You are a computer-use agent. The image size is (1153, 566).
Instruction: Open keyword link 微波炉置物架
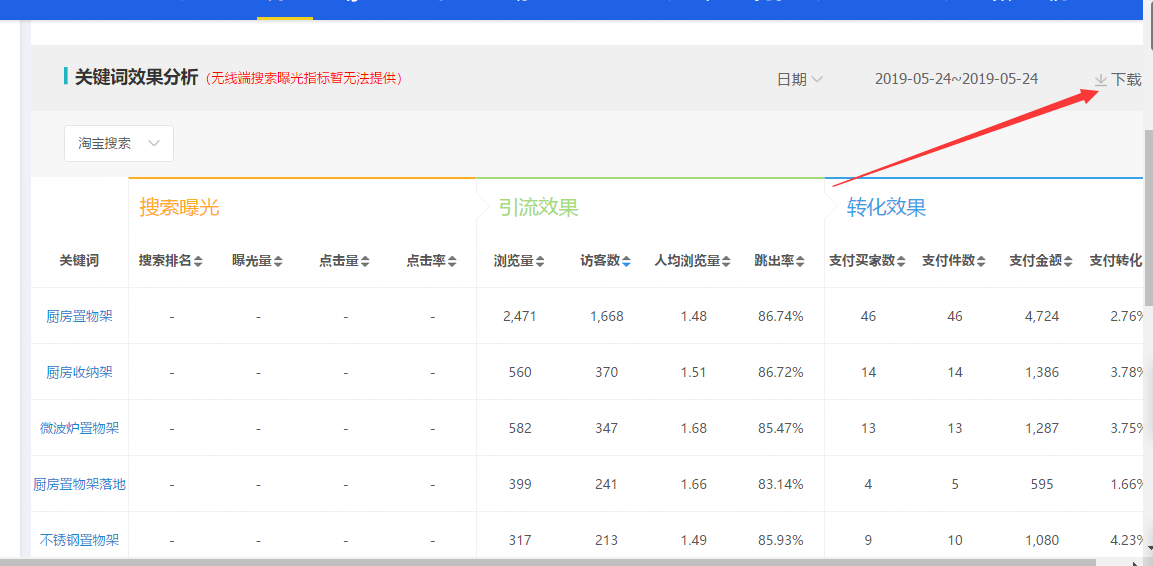pos(79,428)
